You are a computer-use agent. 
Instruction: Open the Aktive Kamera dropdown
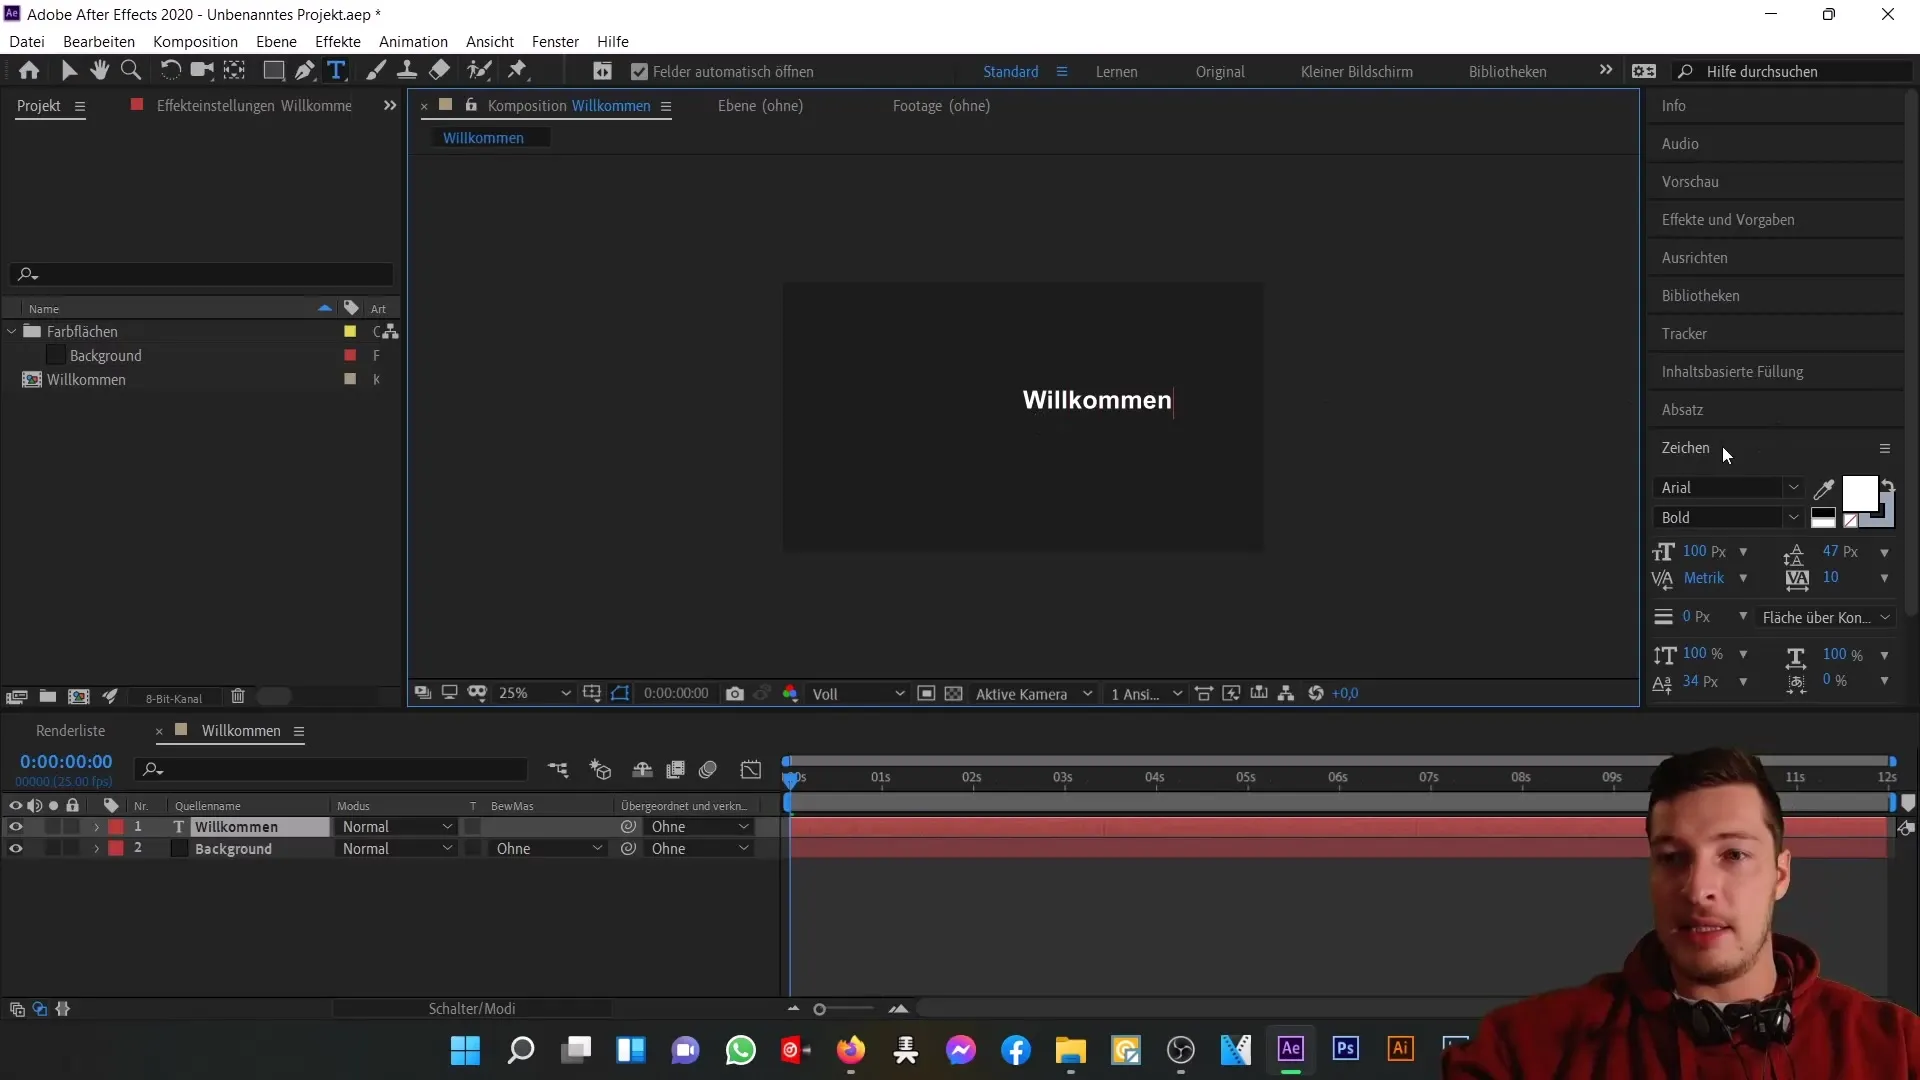click(x=1034, y=694)
